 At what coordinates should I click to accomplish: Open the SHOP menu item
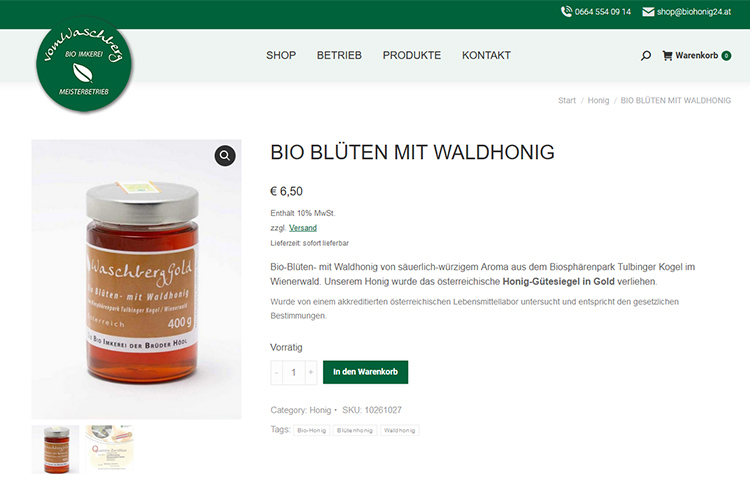pos(281,56)
